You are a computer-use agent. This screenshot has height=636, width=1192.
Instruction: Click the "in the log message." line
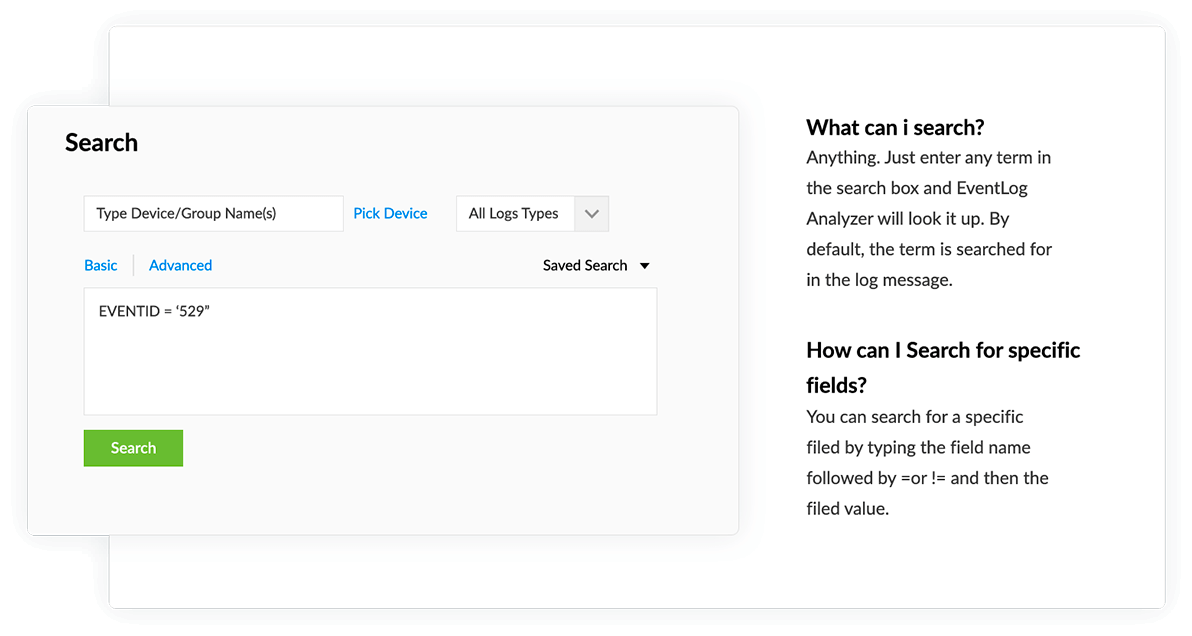[879, 280]
